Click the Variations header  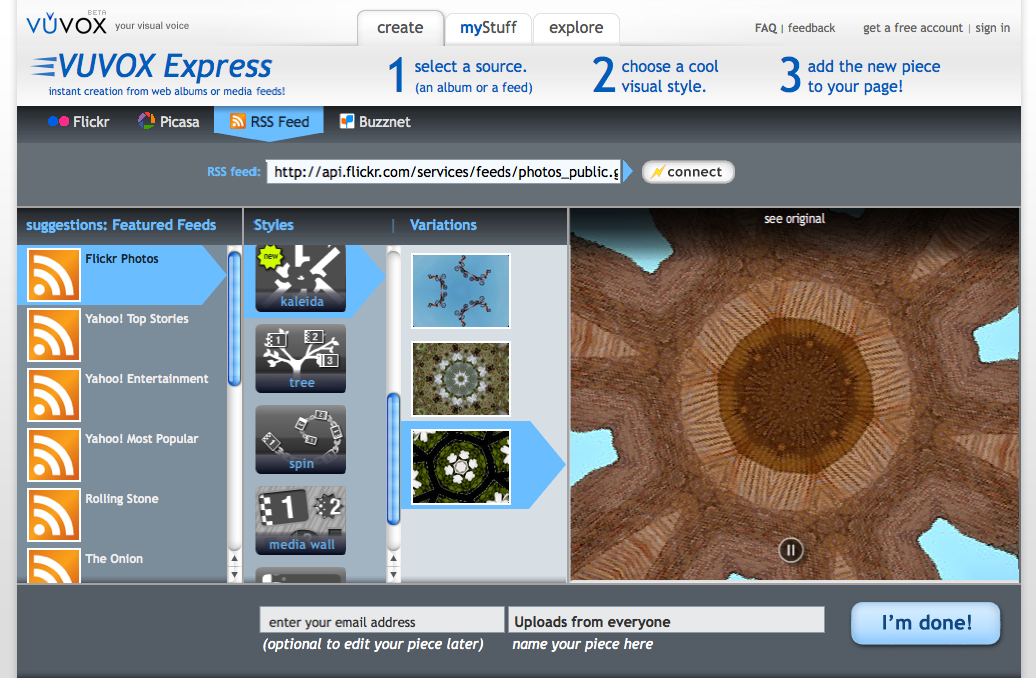click(443, 225)
